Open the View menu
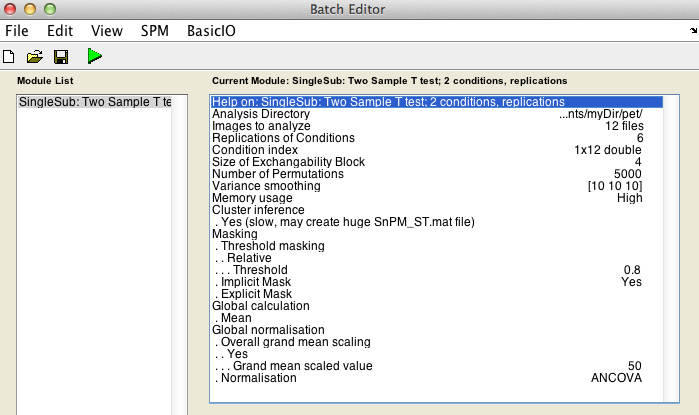 (x=107, y=31)
